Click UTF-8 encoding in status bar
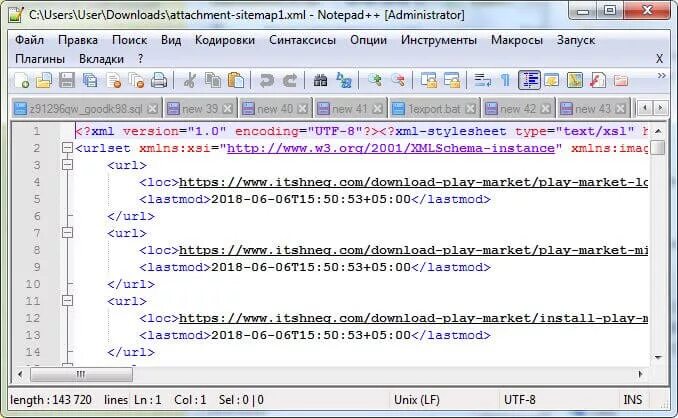This screenshot has width=678, height=418. (520, 400)
